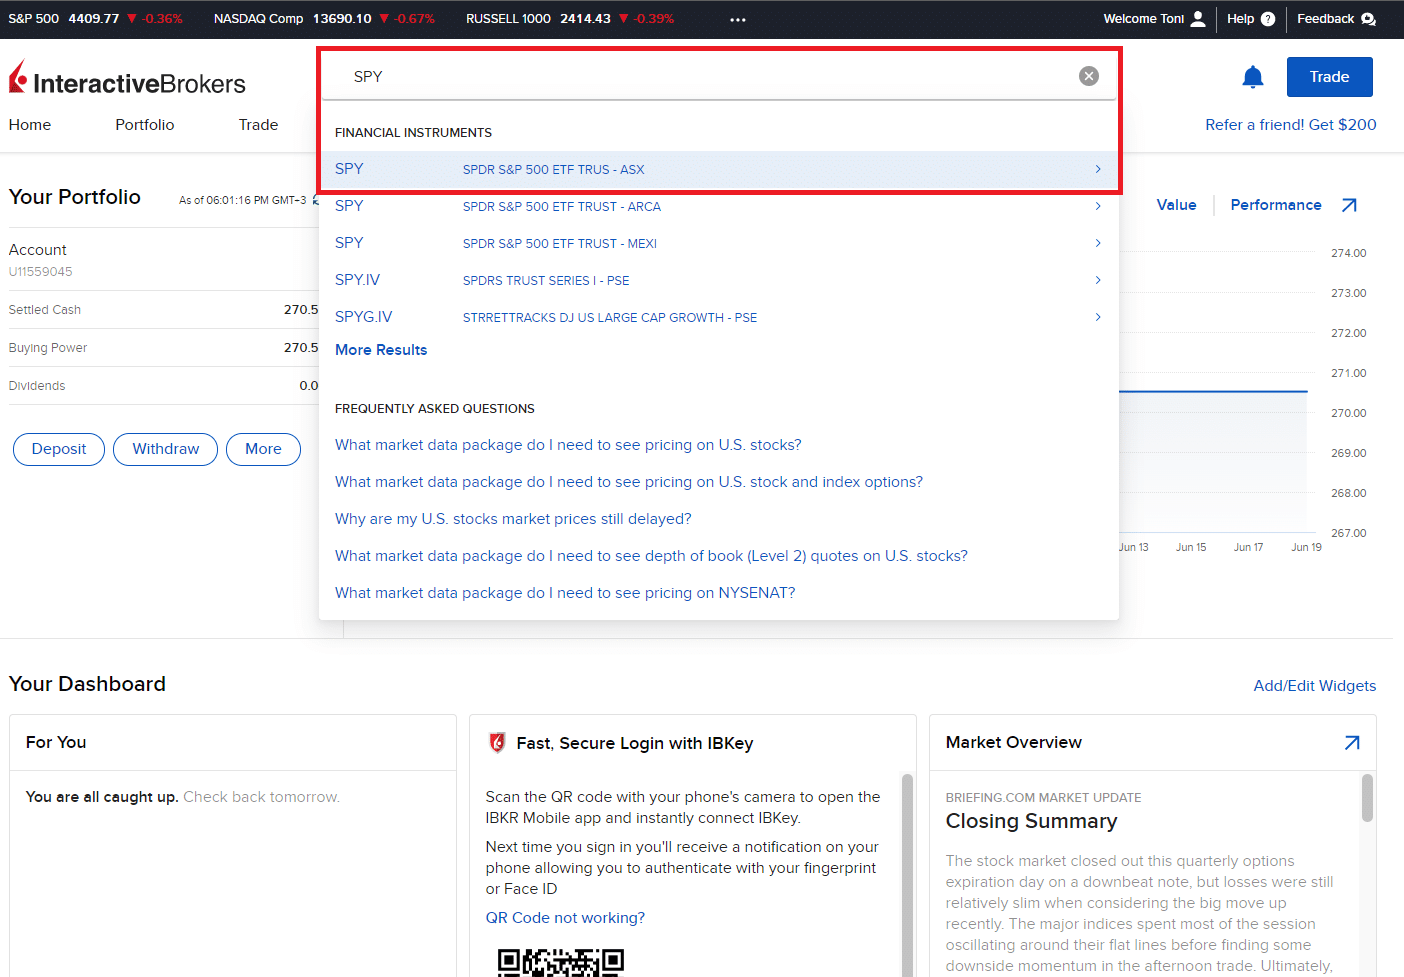The width and height of the screenshot is (1404, 977).
Task: Open the notifications bell
Action: pyautogui.click(x=1253, y=77)
